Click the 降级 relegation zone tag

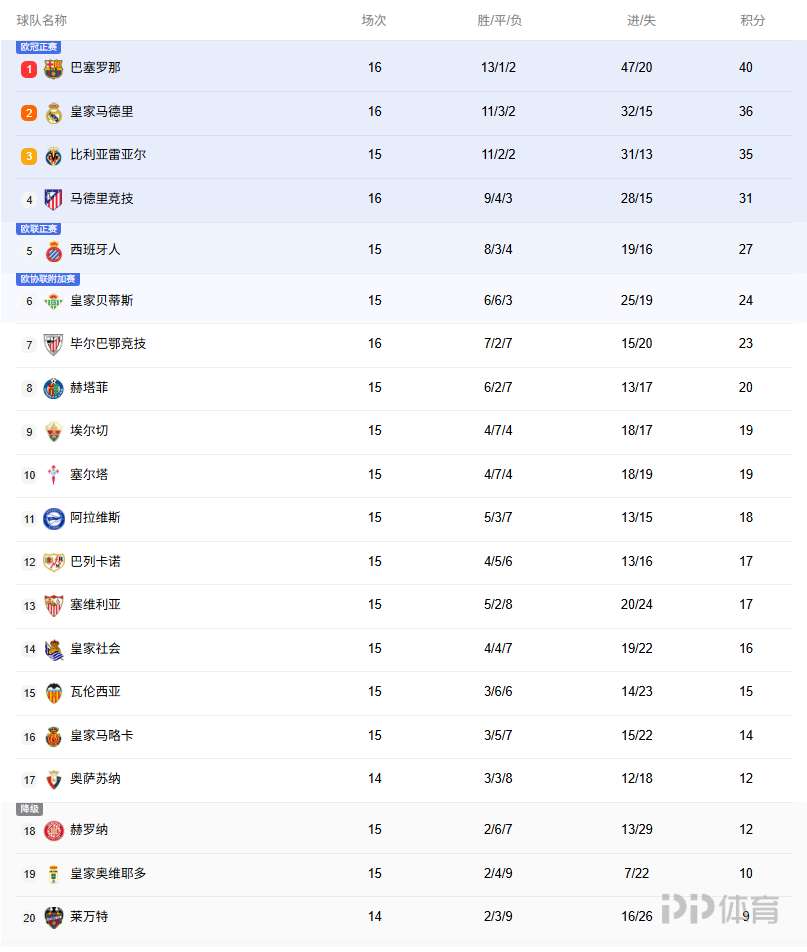click(x=30, y=809)
